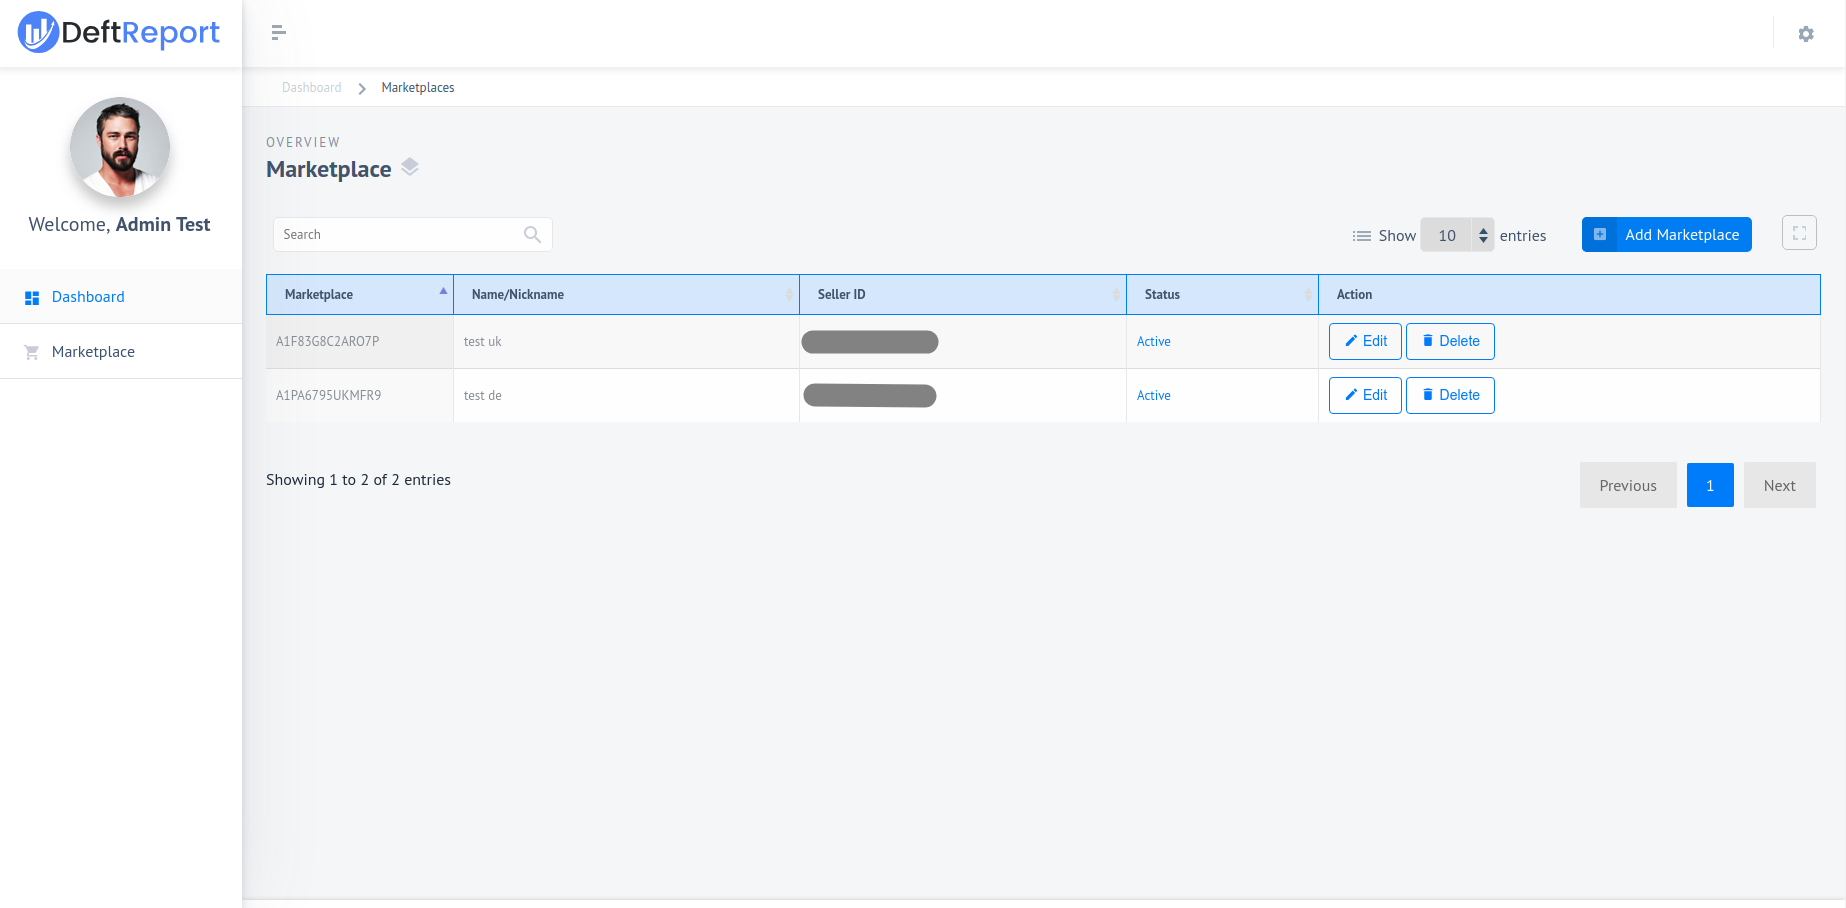Collapse the sidebar using the hamburger icon
1846x908 pixels.
[x=278, y=33]
